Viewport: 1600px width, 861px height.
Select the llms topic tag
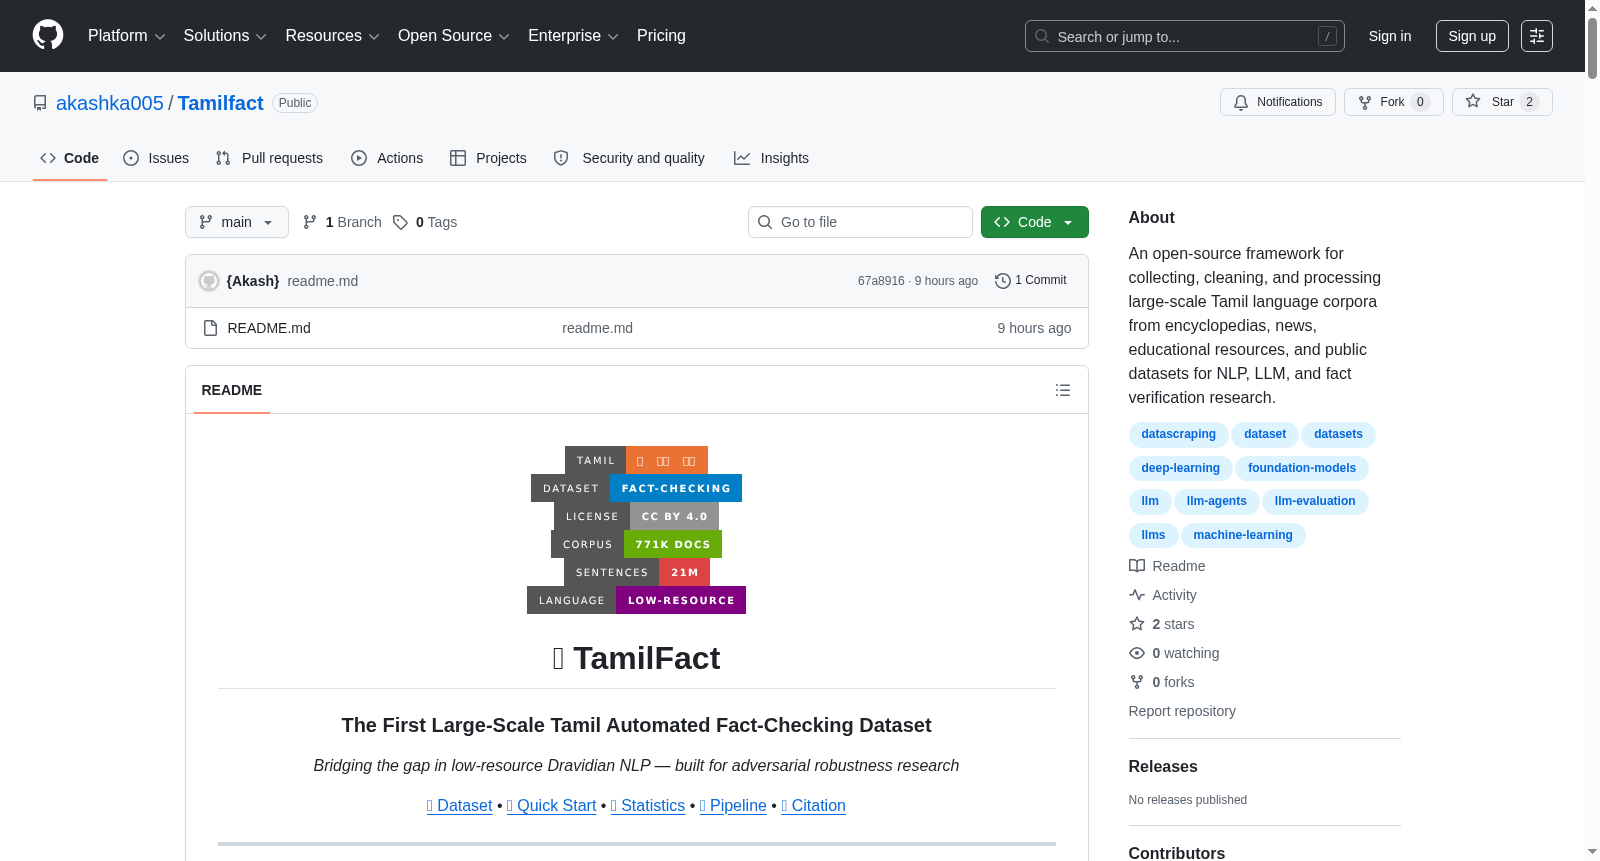[1154, 535]
